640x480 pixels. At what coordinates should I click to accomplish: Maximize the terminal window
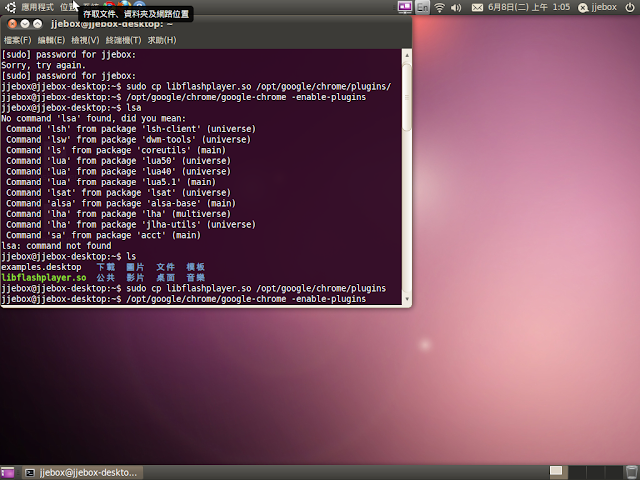tap(37, 24)
